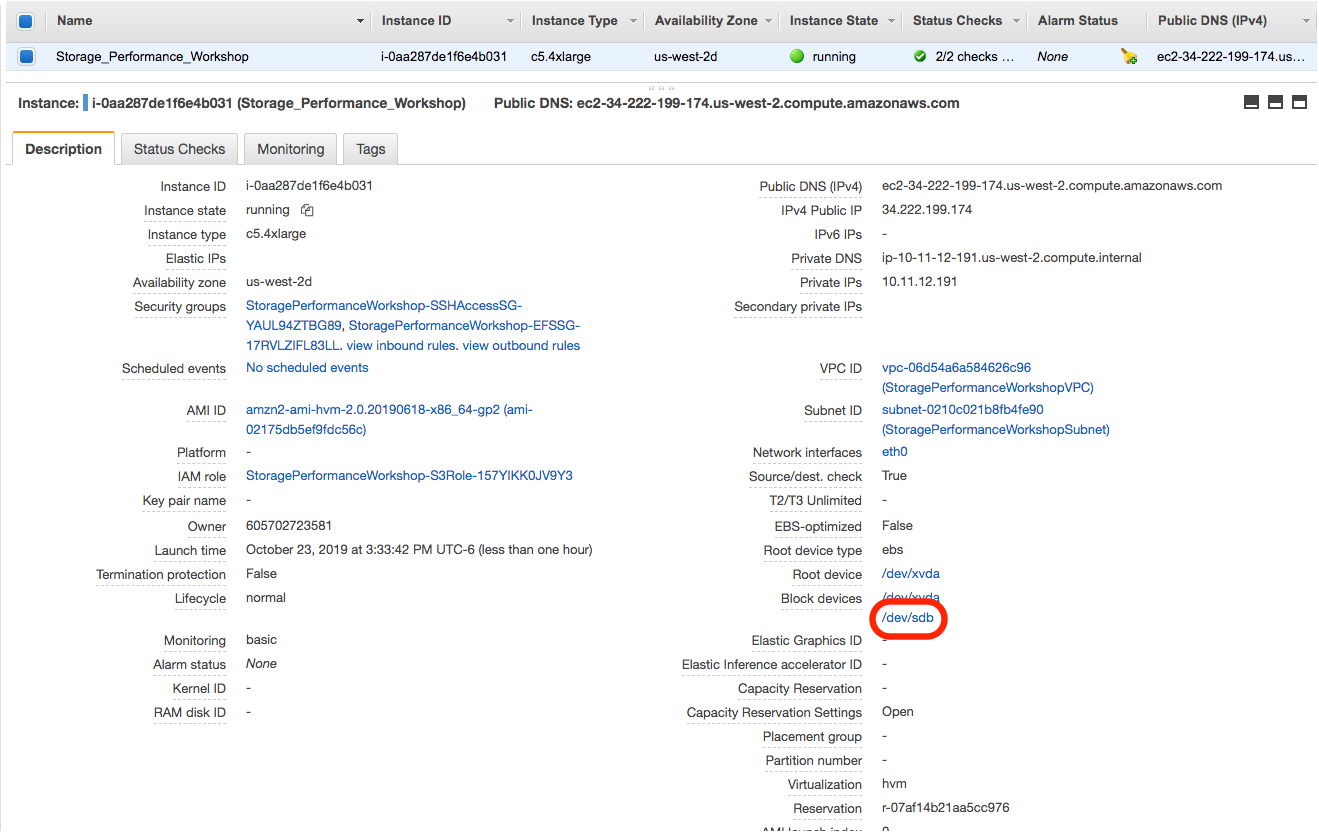Screen dimensions: 1319x832
Task: Click the Storage_Performance_Workshop name in table row
Action: (x=152, y=57)
